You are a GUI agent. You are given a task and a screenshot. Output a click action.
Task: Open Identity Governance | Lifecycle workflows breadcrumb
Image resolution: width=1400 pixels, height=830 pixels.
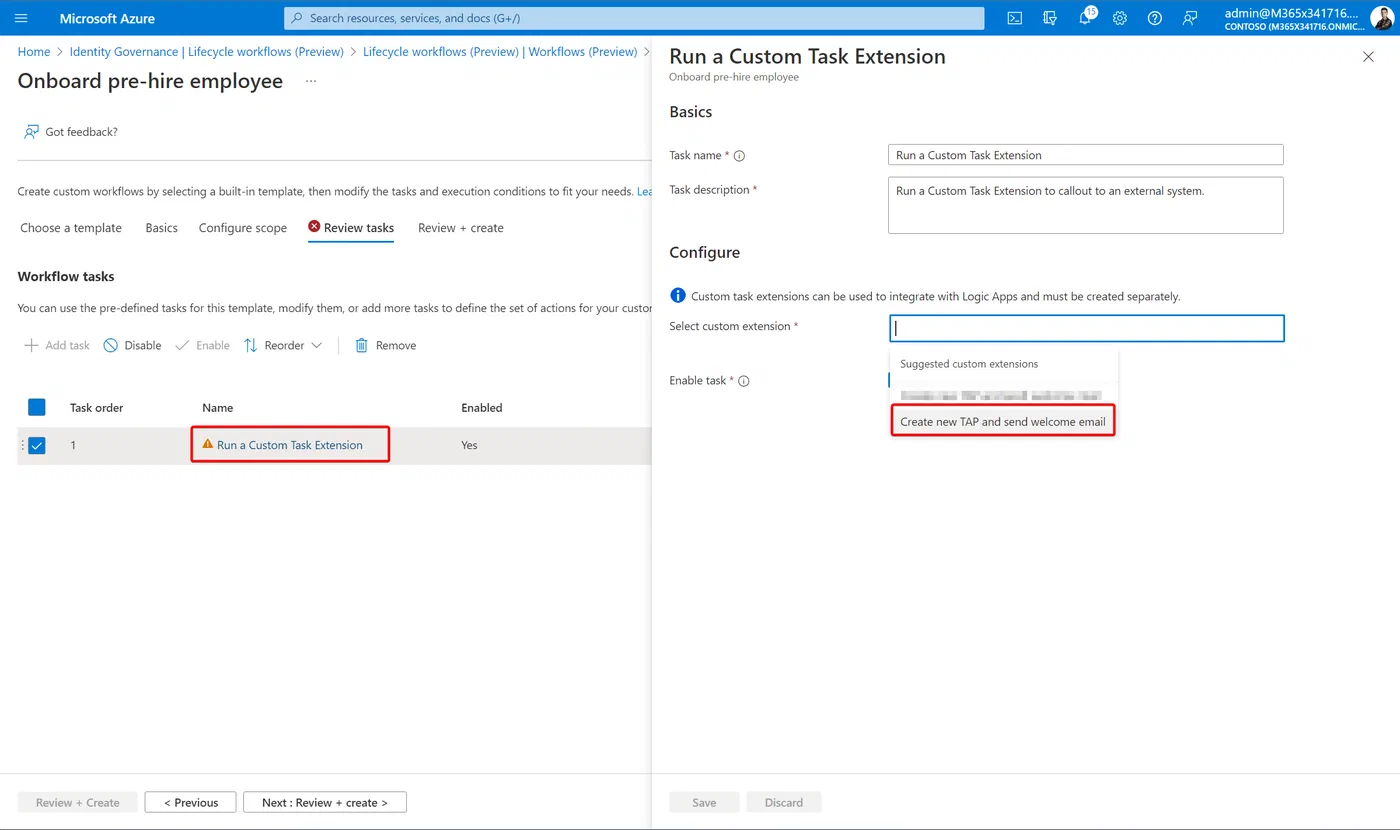point(207,52)
